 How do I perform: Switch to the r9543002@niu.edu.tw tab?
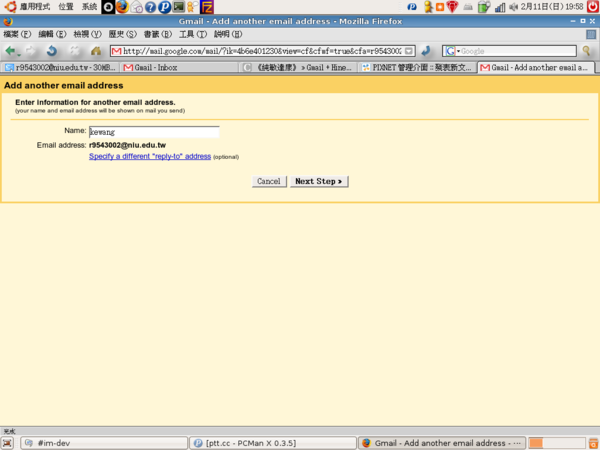click(60, 67)
